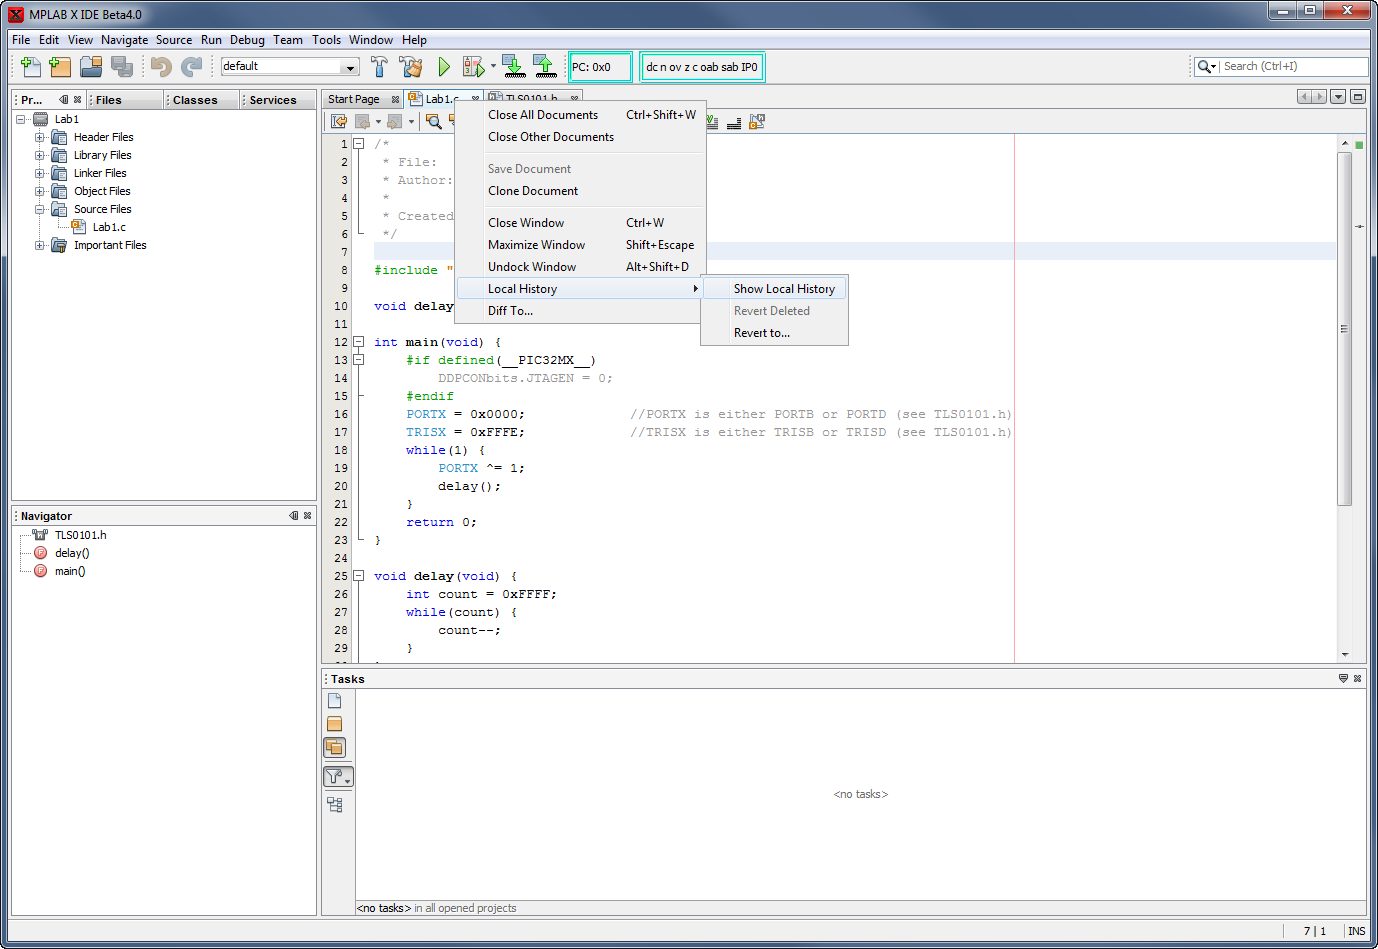Select Show Local History from the submenu
This screenshot has width=1378, height=949.
[x=783, y=289]
